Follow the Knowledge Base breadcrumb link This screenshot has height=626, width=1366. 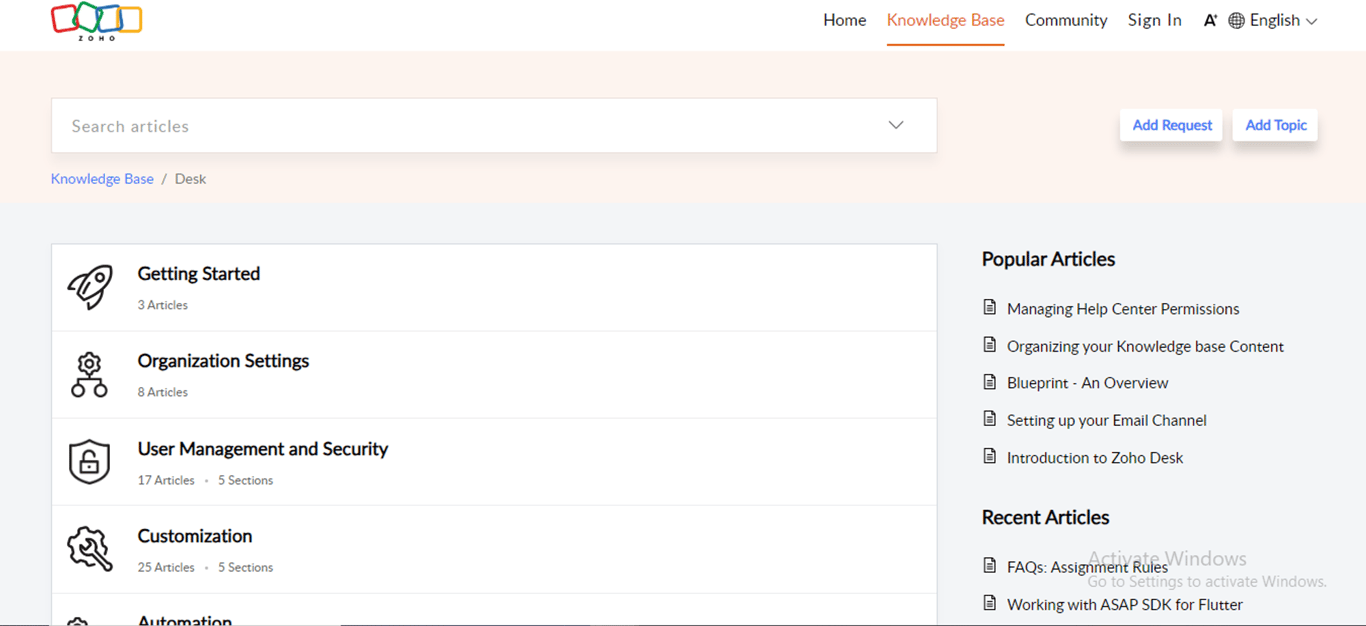(102, 178)
